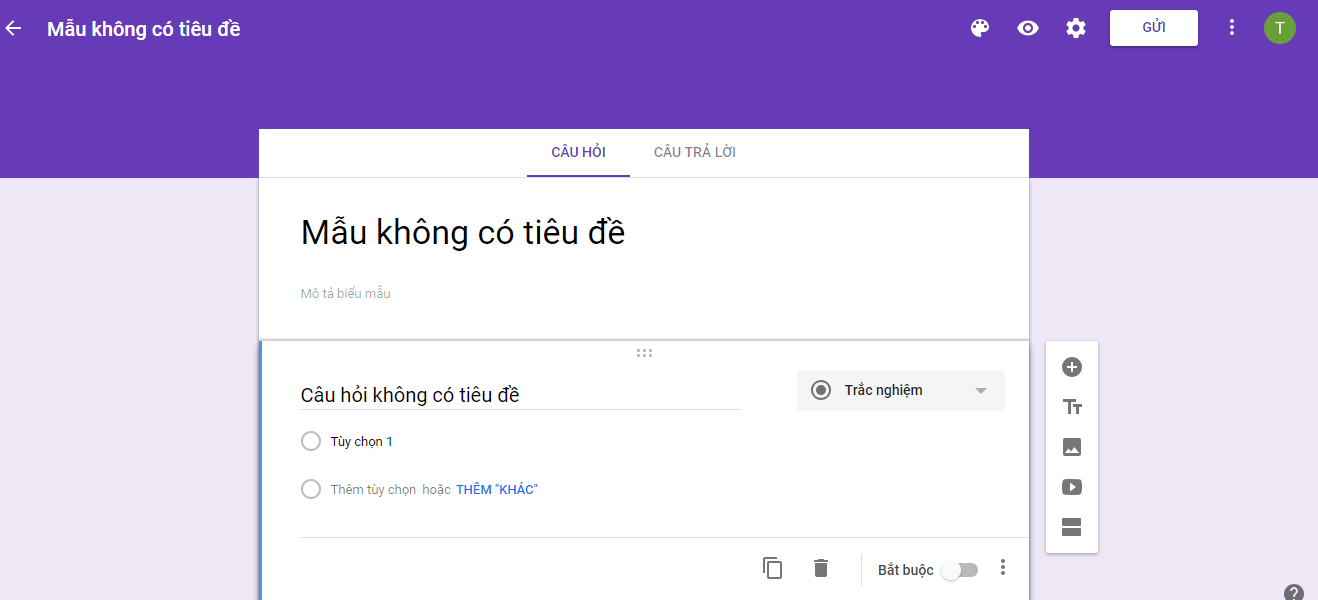Duplicate the current question
Screen dimensions: 1318x600
pos(772,568)
